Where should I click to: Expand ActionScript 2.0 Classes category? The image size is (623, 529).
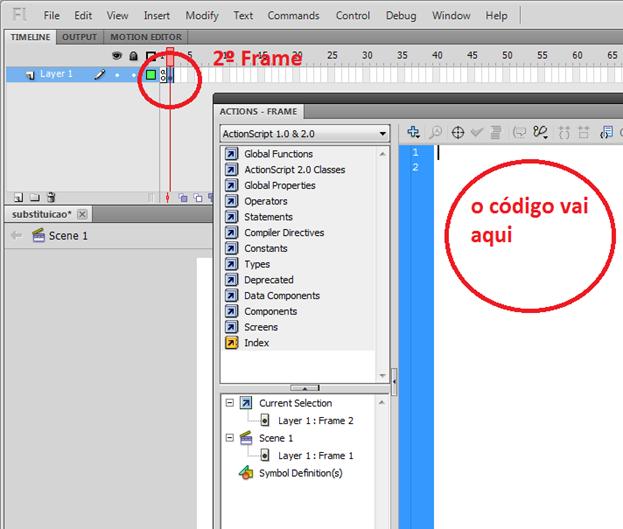click(x=285, y=170)
